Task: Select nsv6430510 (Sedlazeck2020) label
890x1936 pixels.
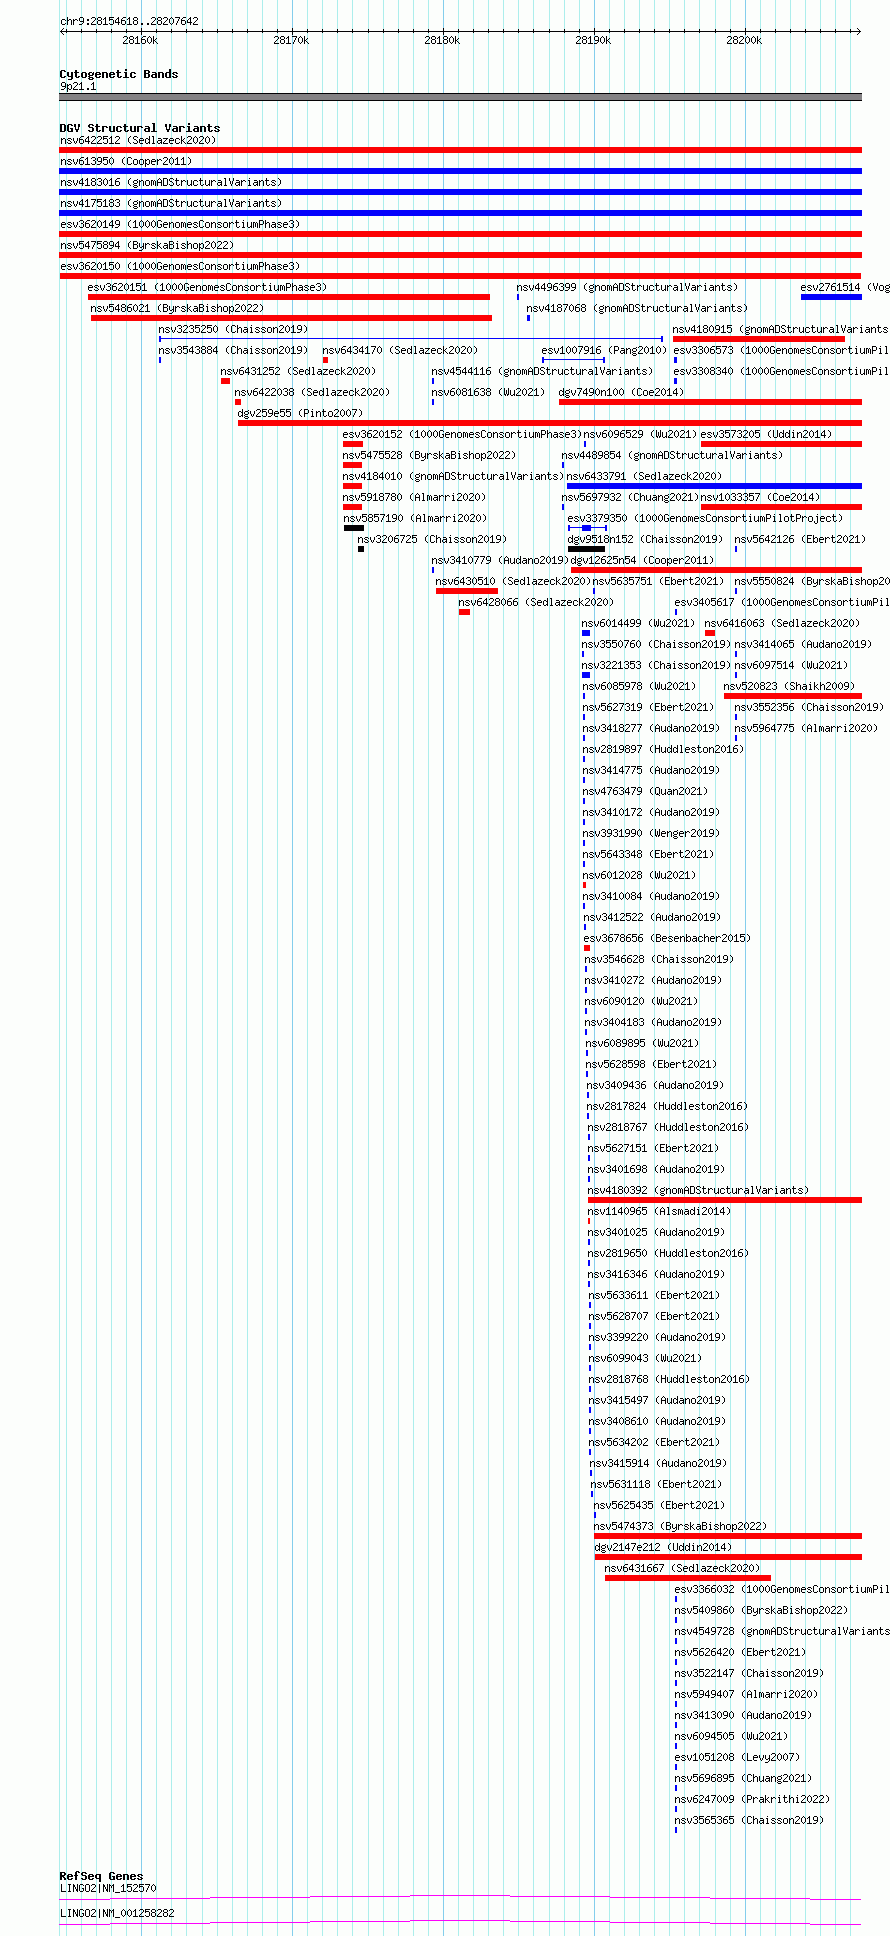Action: click(x=513, y=581)
